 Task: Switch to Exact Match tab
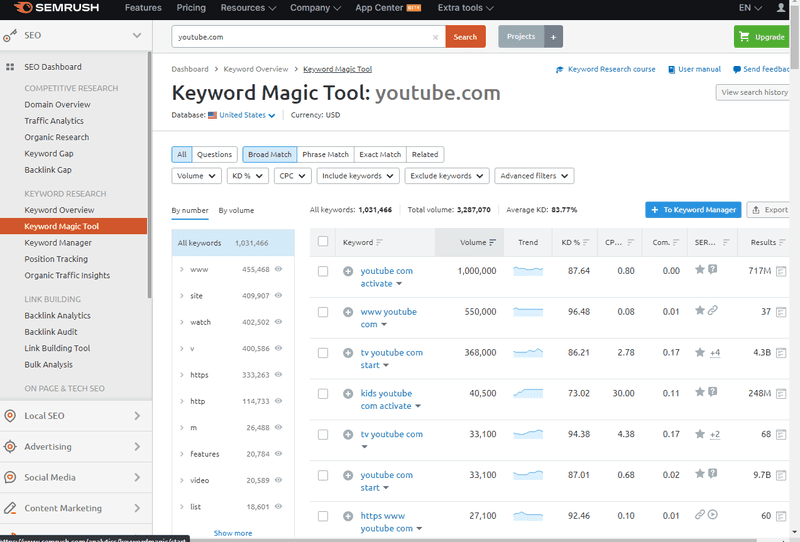point(380,155)
